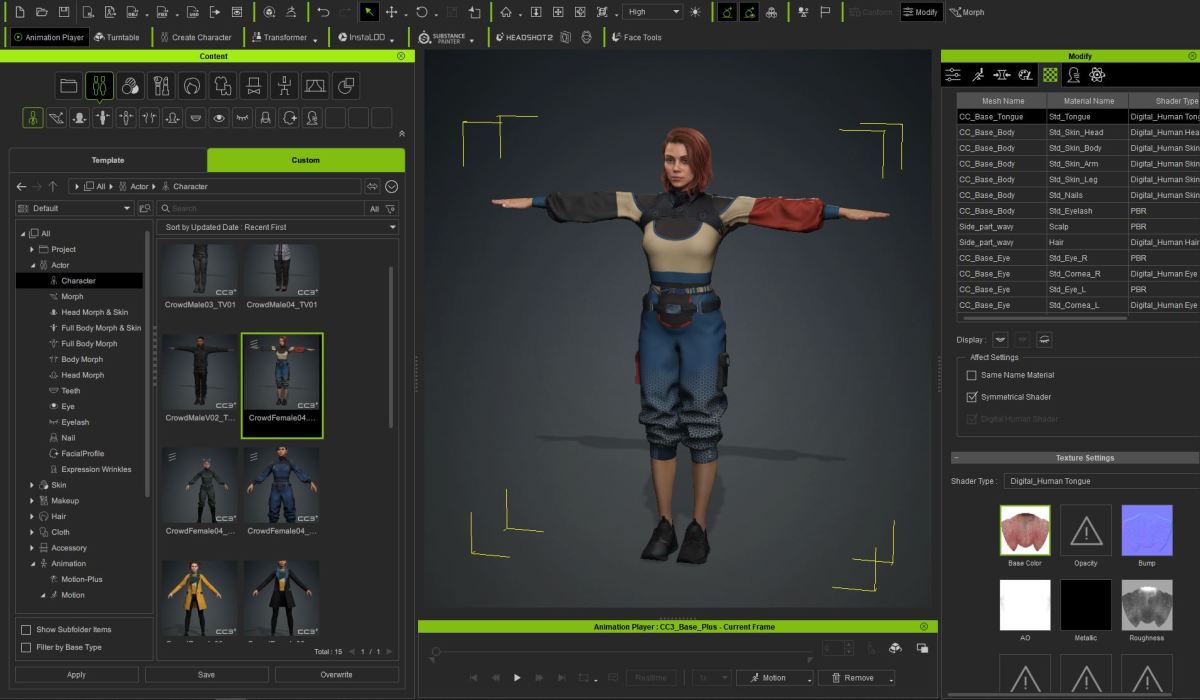Open the Morph panel

(967, 12)
